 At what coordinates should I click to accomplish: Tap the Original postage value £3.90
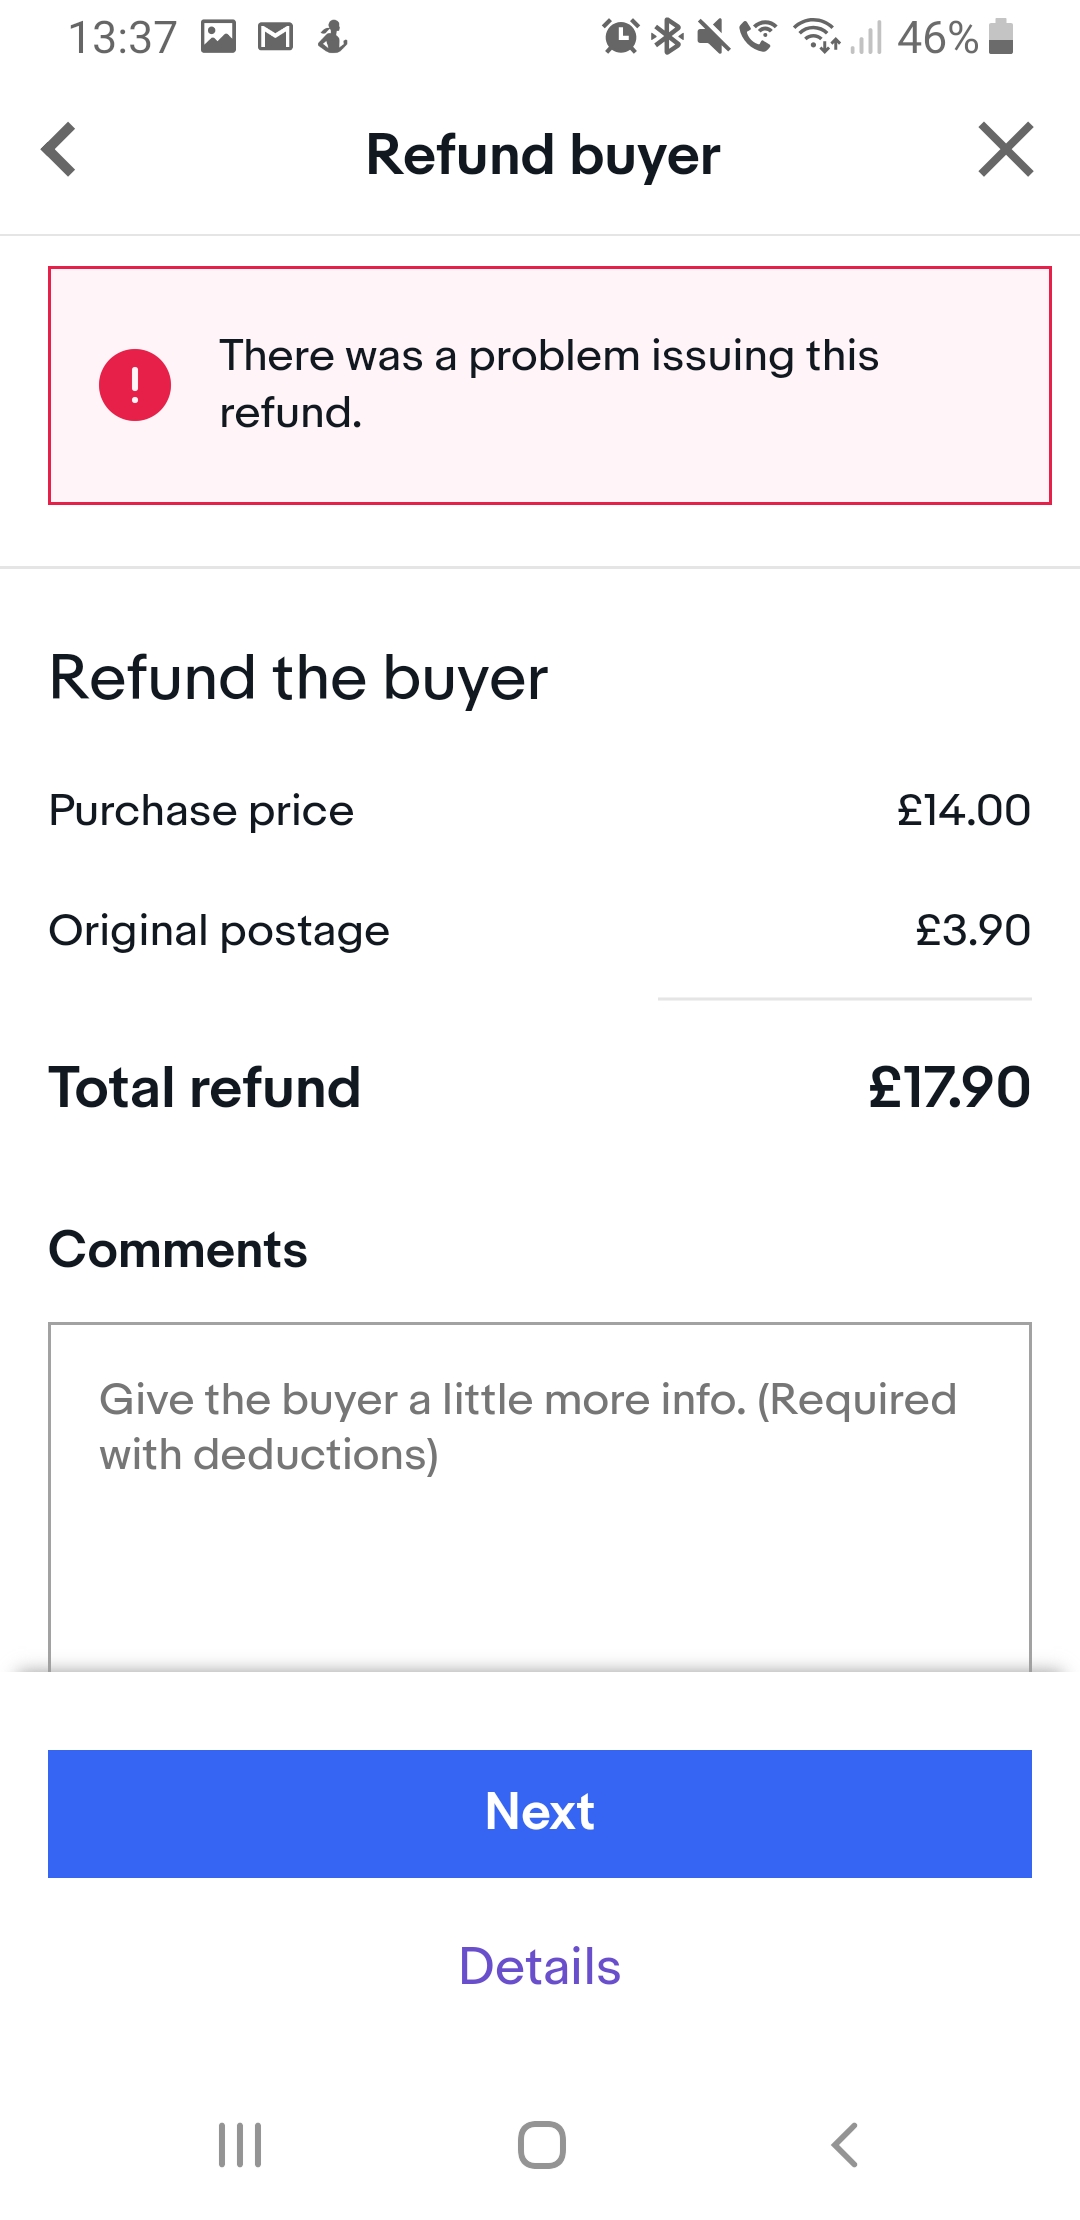click(972, 930)
